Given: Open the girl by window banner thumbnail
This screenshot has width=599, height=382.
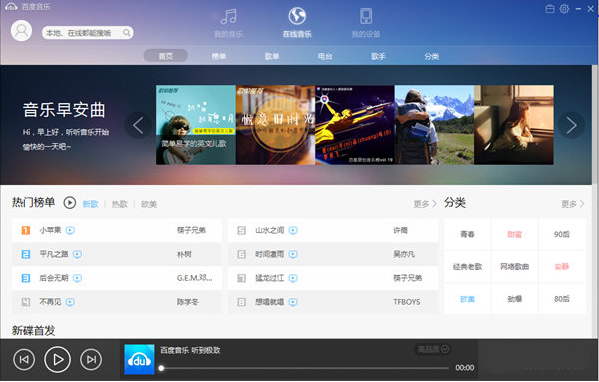Looking at the screenshot, I should pos(514,125).
